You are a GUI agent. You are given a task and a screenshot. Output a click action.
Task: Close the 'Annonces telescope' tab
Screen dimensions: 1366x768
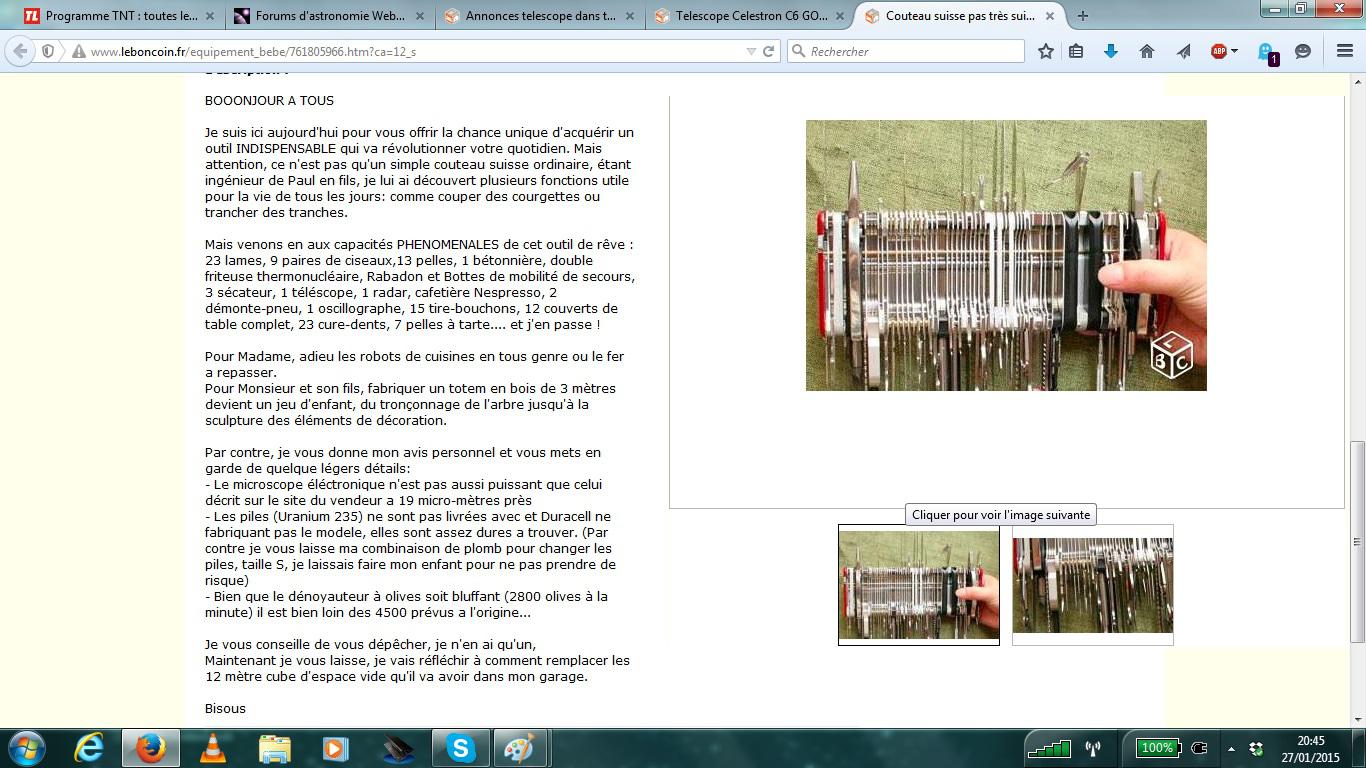(629, 16)
